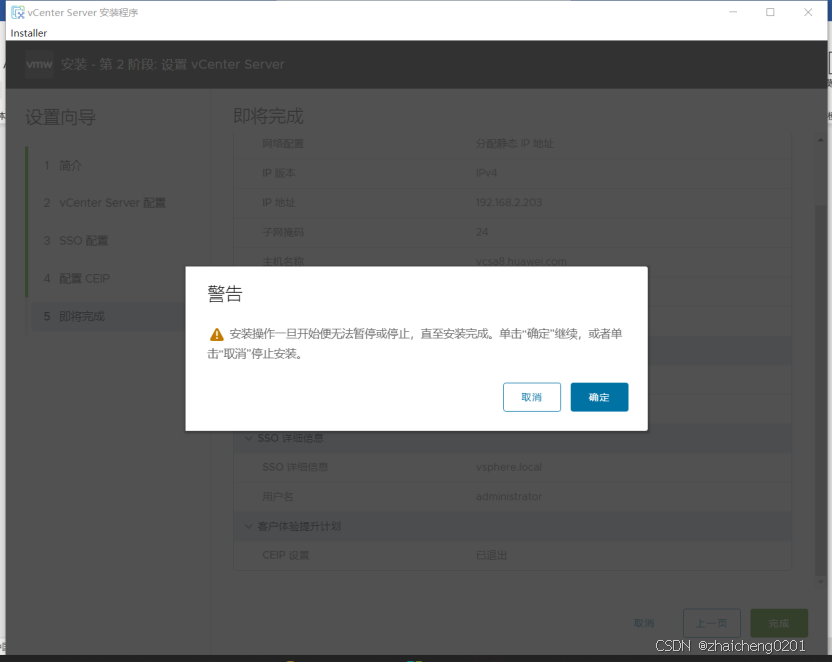Click the vCenter Server installer title bar icon

[18, 12]
